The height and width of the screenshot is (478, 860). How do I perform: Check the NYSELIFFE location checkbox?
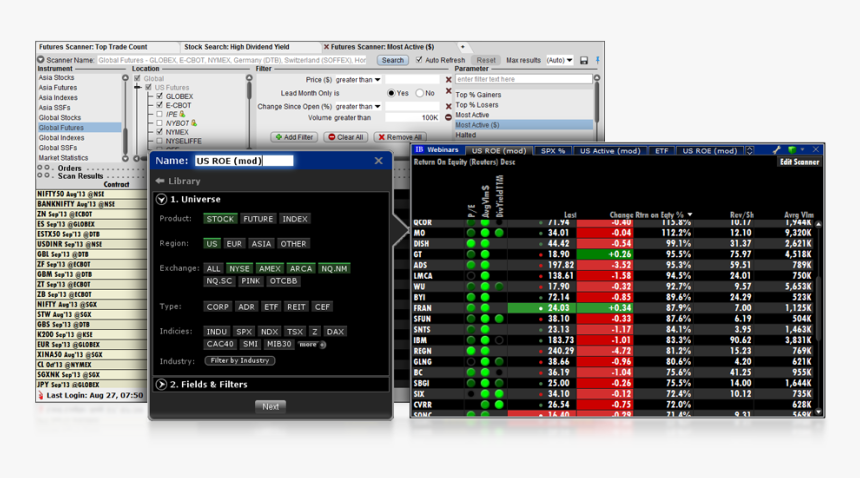point(160,141)
